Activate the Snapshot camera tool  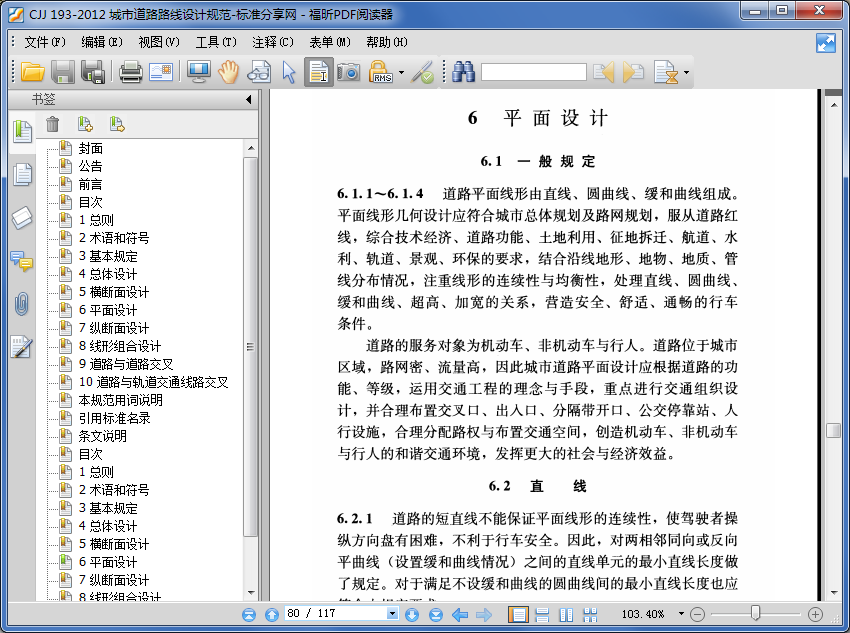coord(348,72)
